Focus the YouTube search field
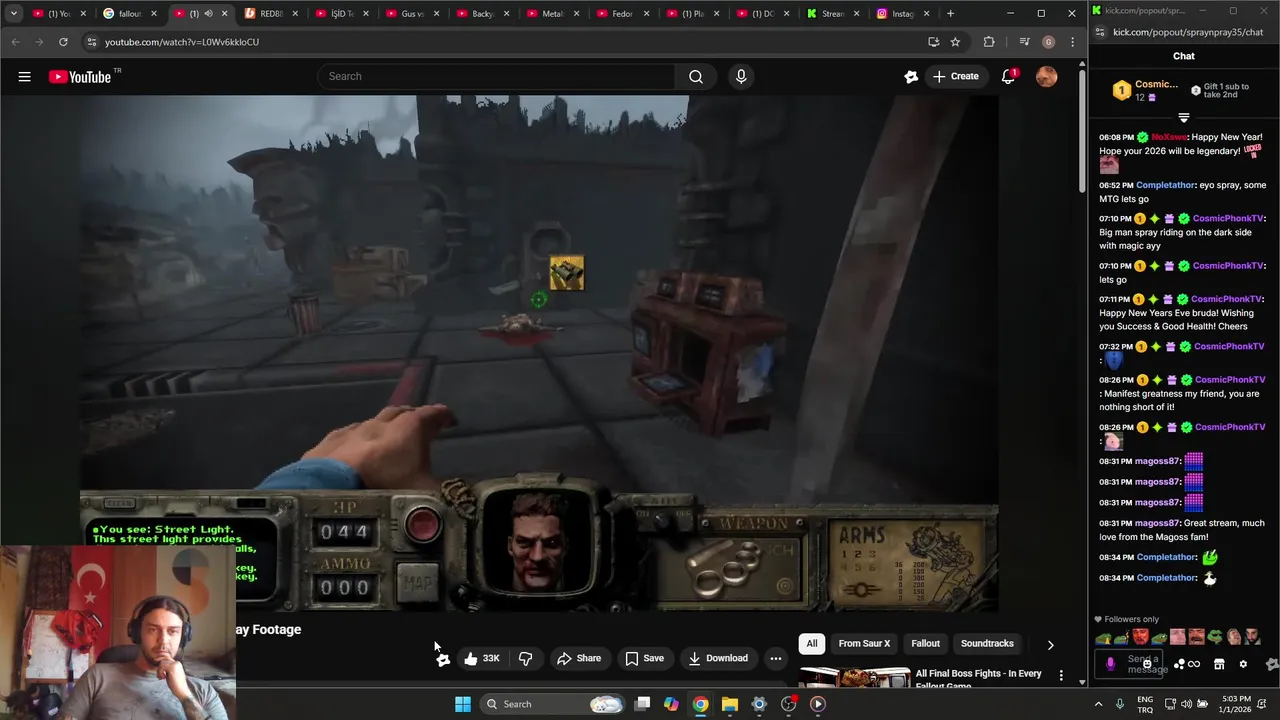Viewport: 1280px width, 720px height. [497, 77]
